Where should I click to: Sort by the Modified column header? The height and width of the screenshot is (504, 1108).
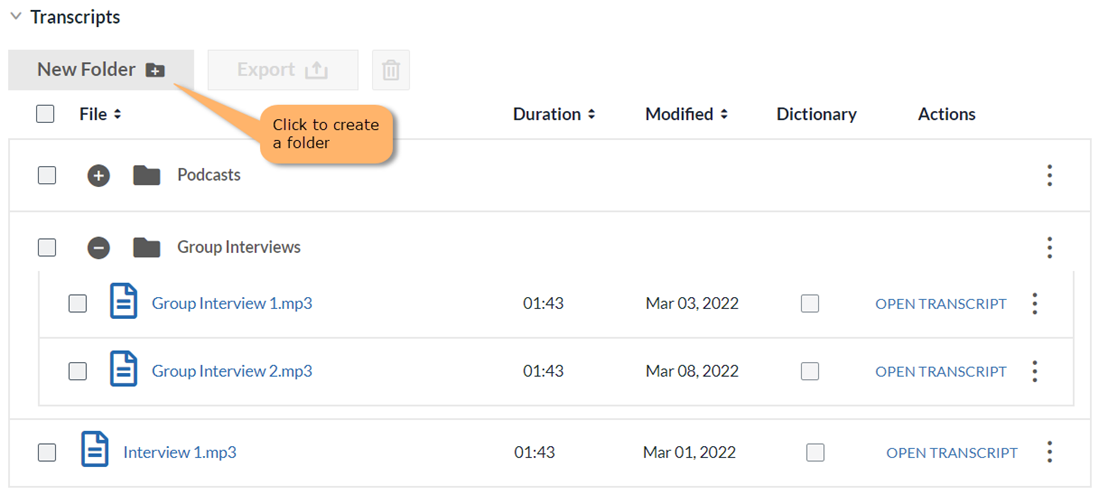point(686,114)
